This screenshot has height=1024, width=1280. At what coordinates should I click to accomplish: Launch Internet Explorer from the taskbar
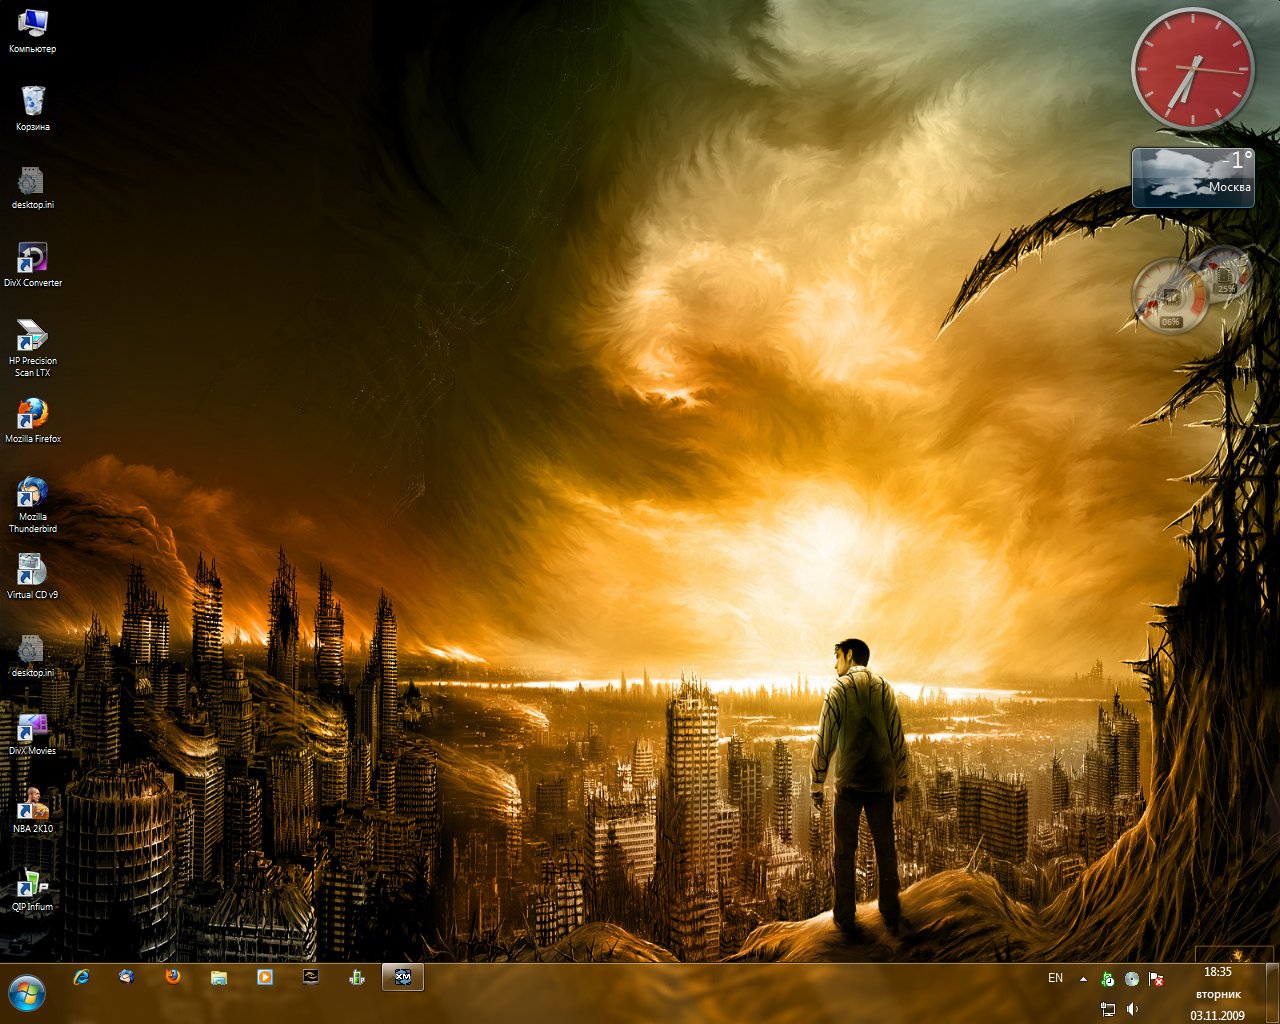(81, 977)
